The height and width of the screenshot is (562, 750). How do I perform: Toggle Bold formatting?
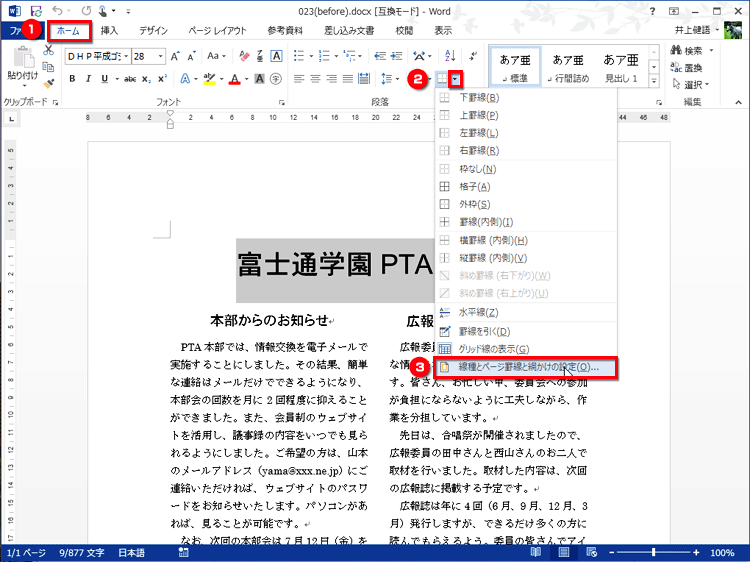(72, 79)
